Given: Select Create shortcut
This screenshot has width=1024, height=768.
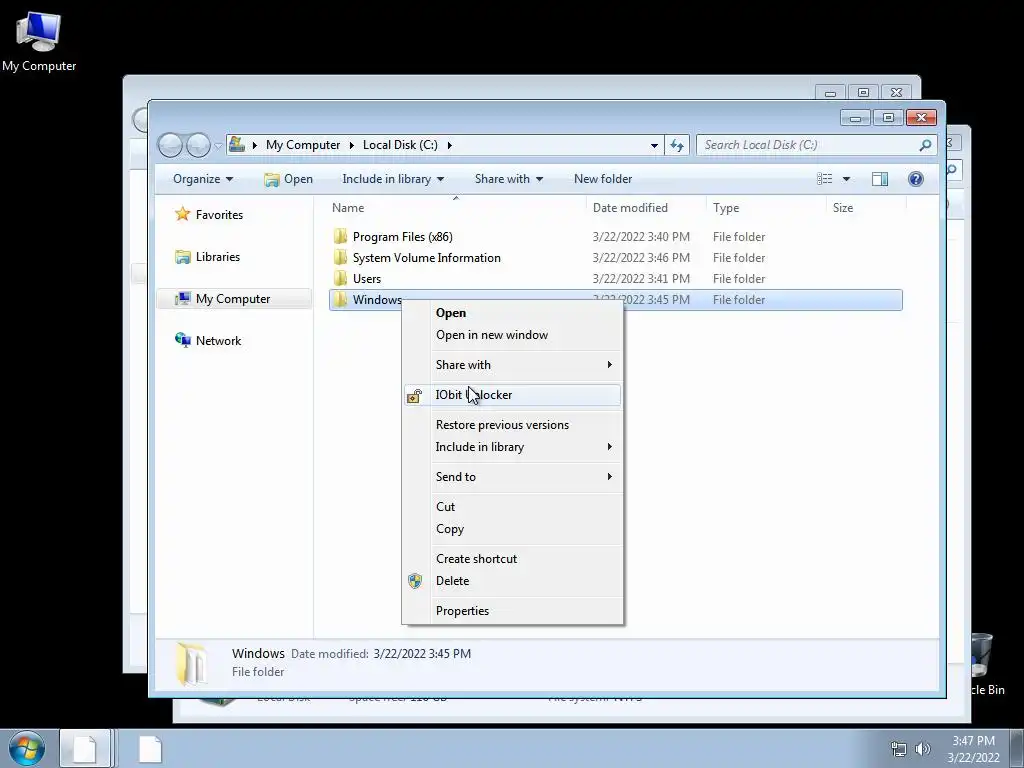Looking at the screenshot, I should (513, 559).
